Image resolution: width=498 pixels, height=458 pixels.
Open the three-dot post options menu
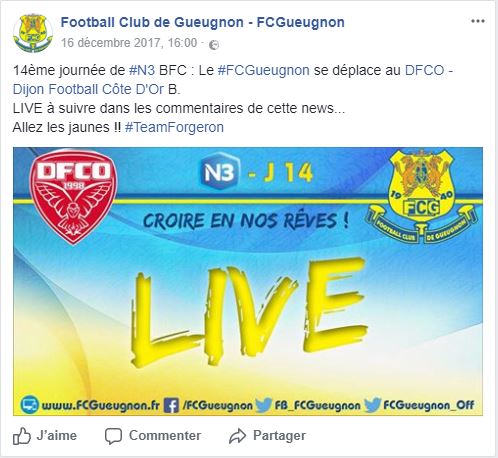(x=477, y=21)
